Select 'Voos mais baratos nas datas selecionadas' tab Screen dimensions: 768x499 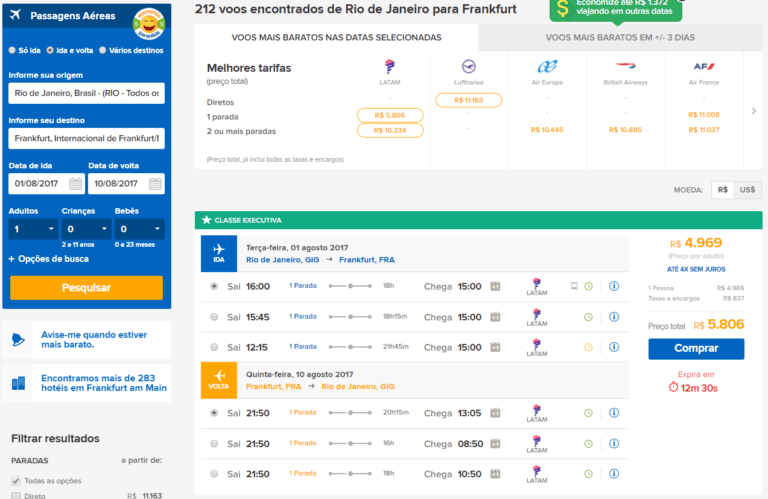pyautogui.click(x=336, y=37)
